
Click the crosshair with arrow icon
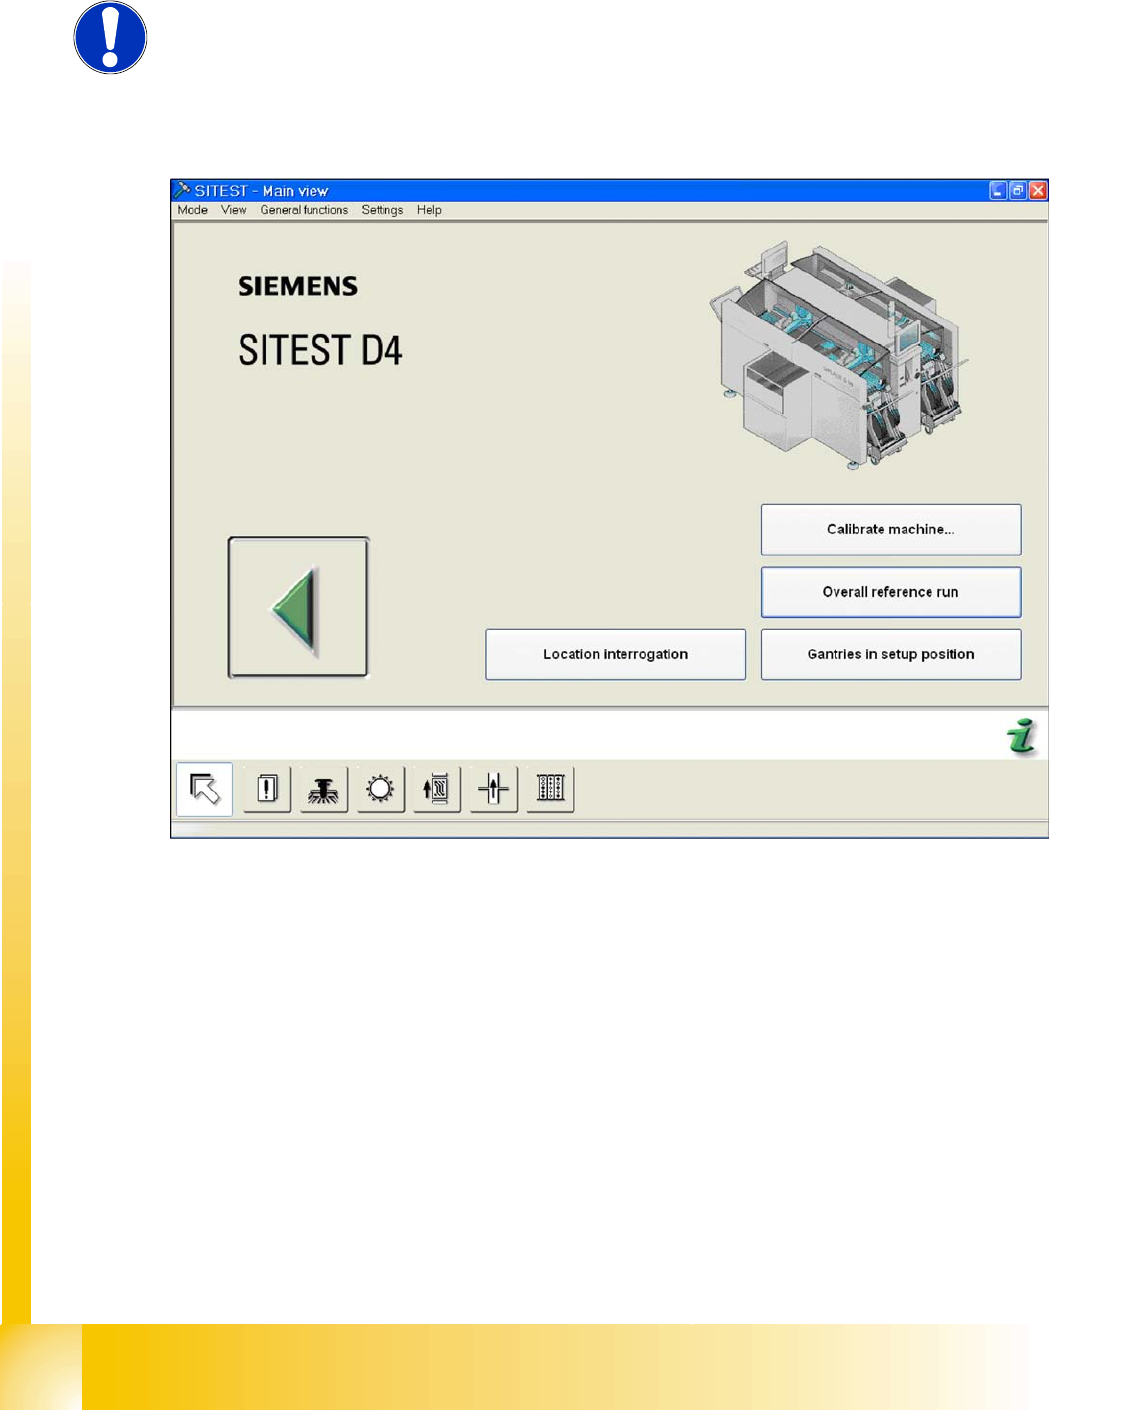click(494, 789)
